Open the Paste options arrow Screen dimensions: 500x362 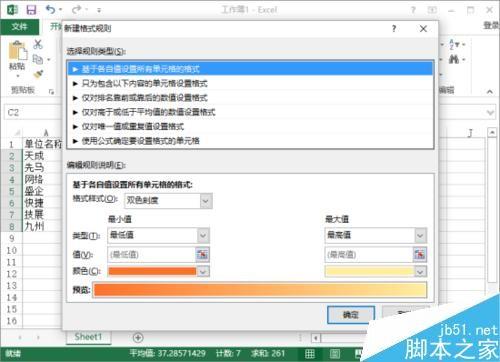17,76
